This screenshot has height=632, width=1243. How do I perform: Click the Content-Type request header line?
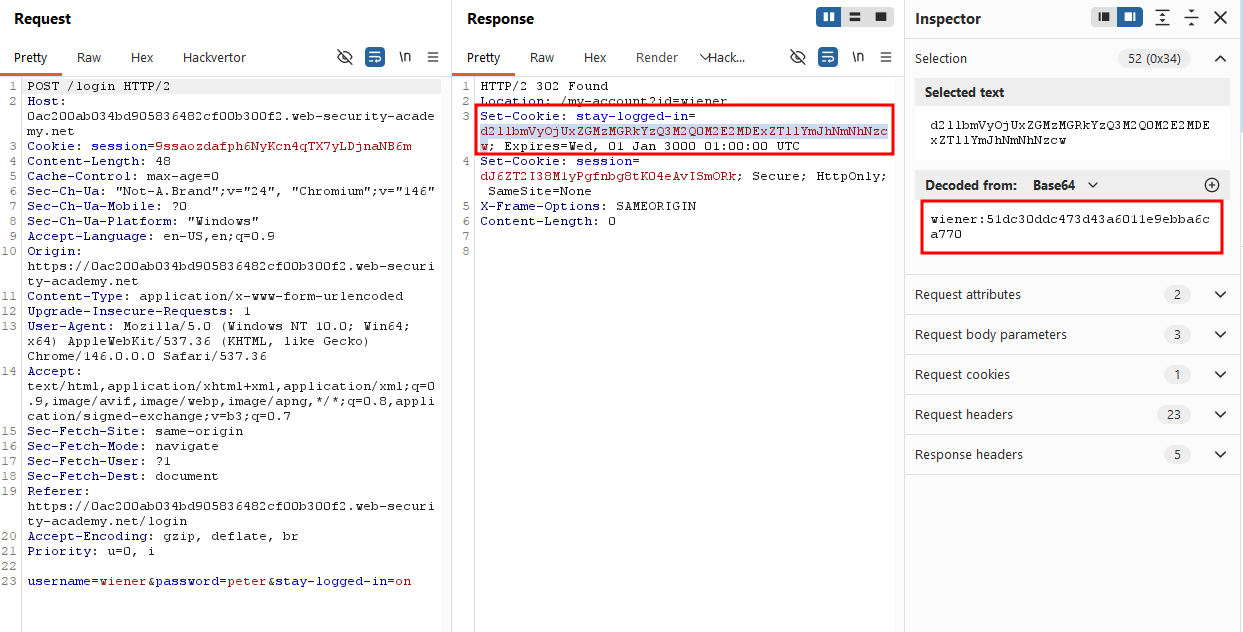tap(215, 296)
